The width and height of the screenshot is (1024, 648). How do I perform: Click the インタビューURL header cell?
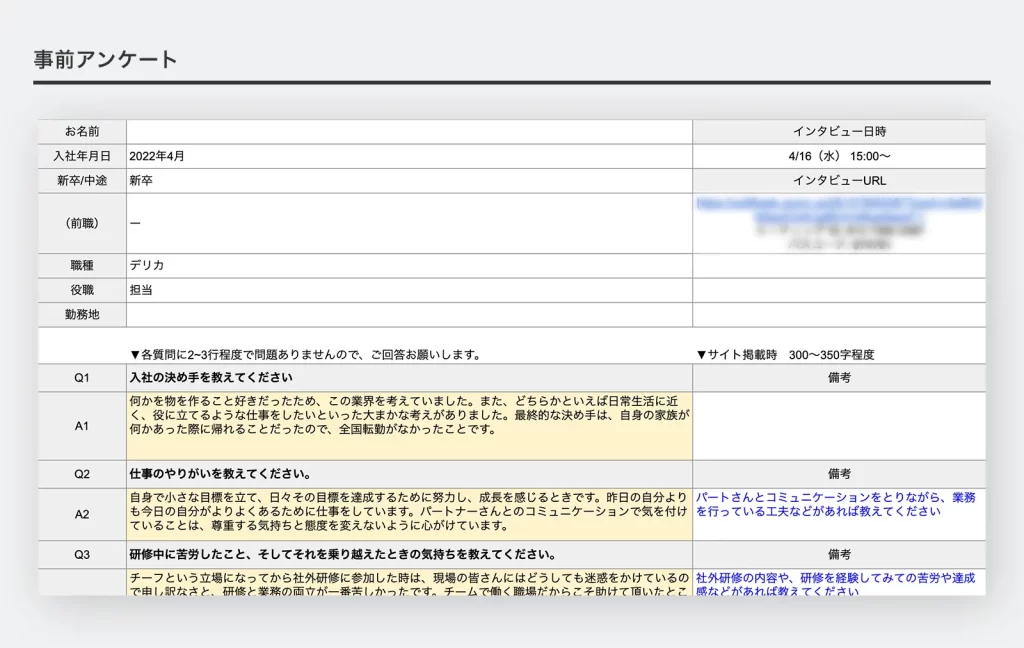coord(838,181)
